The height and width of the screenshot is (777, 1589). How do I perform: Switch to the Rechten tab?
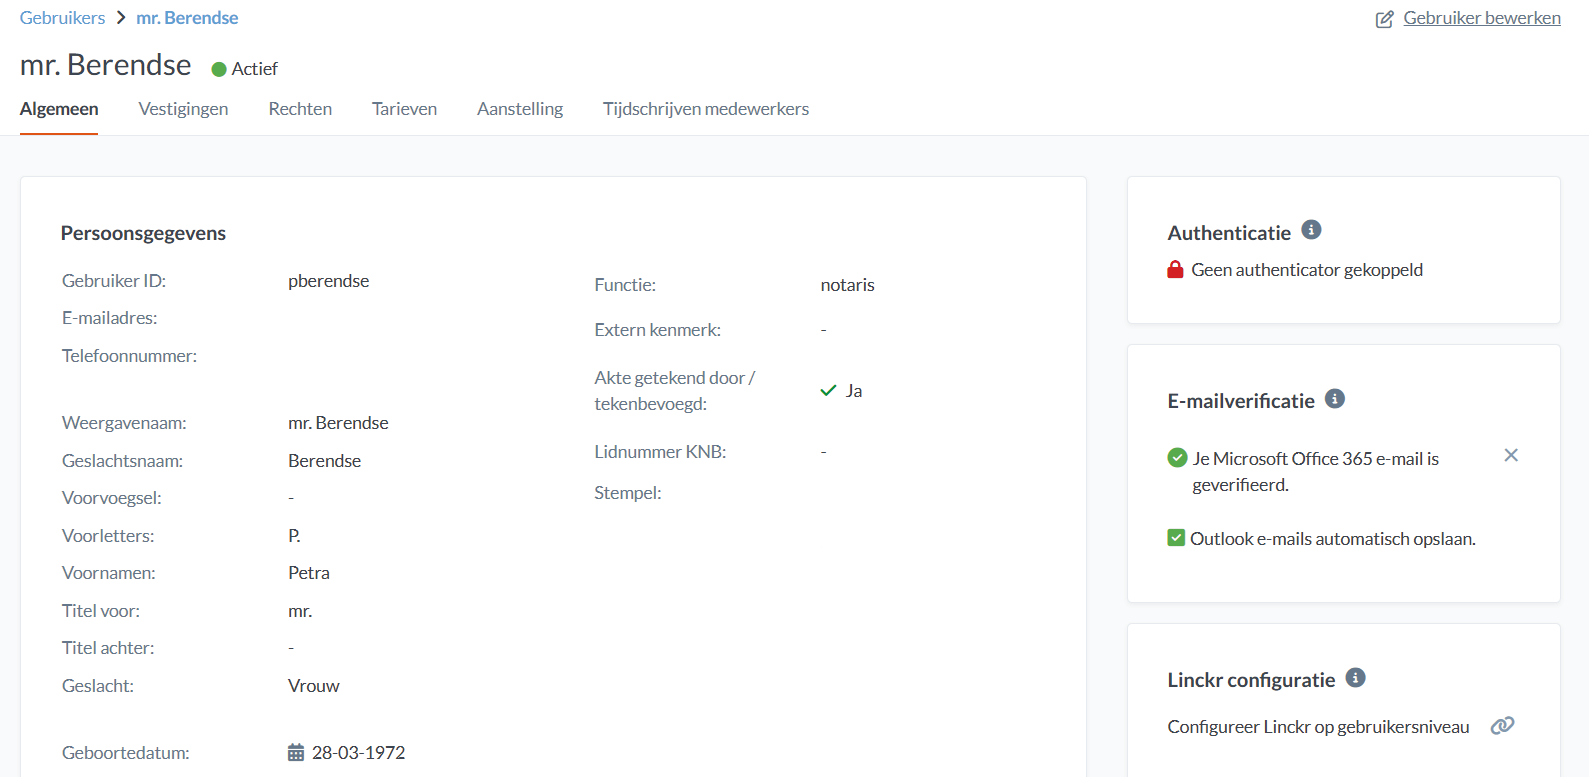[300, 109]
